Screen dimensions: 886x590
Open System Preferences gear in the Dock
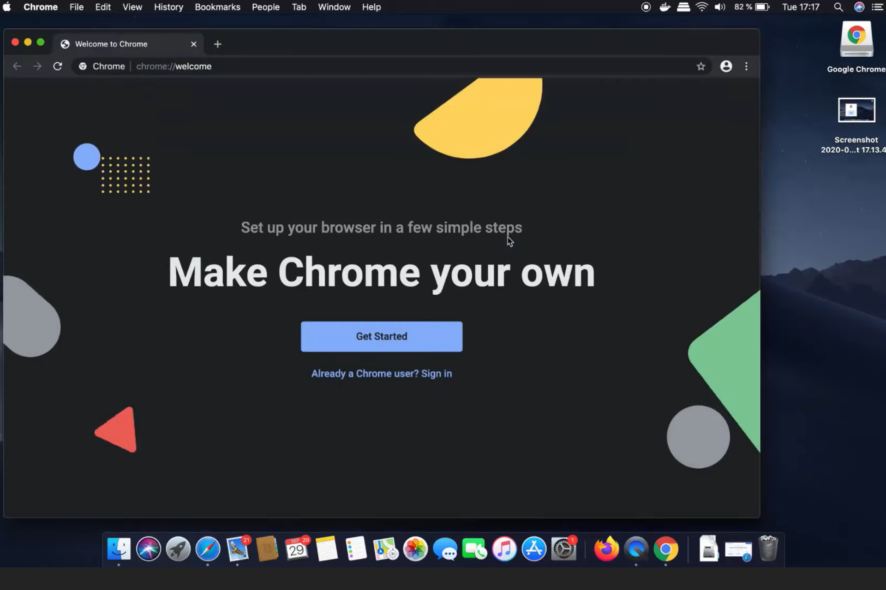pos(563,549)
